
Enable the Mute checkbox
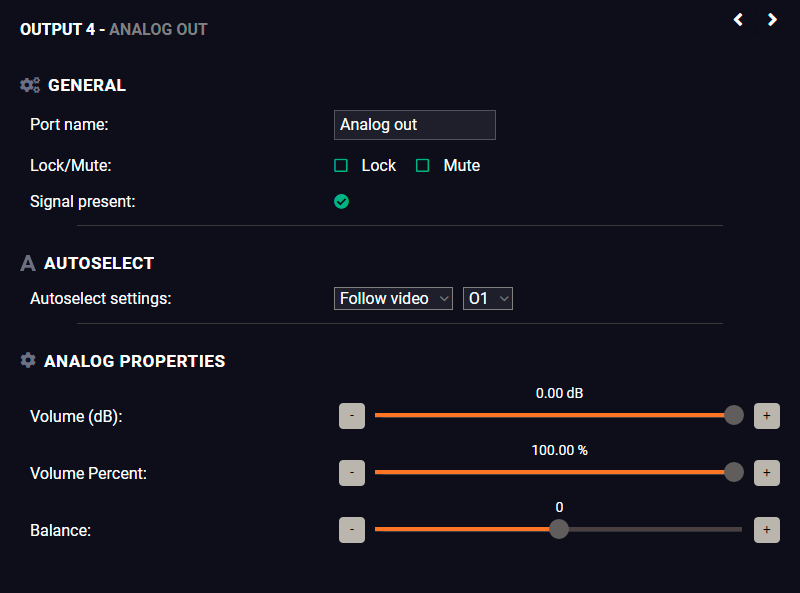point(422,165)
